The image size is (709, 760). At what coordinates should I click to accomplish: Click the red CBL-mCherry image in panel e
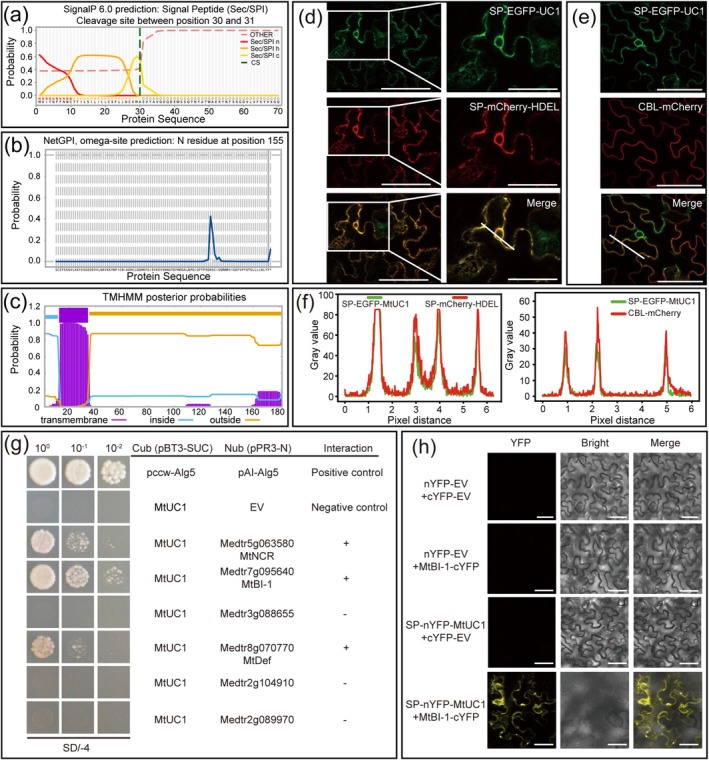(652, 143)
